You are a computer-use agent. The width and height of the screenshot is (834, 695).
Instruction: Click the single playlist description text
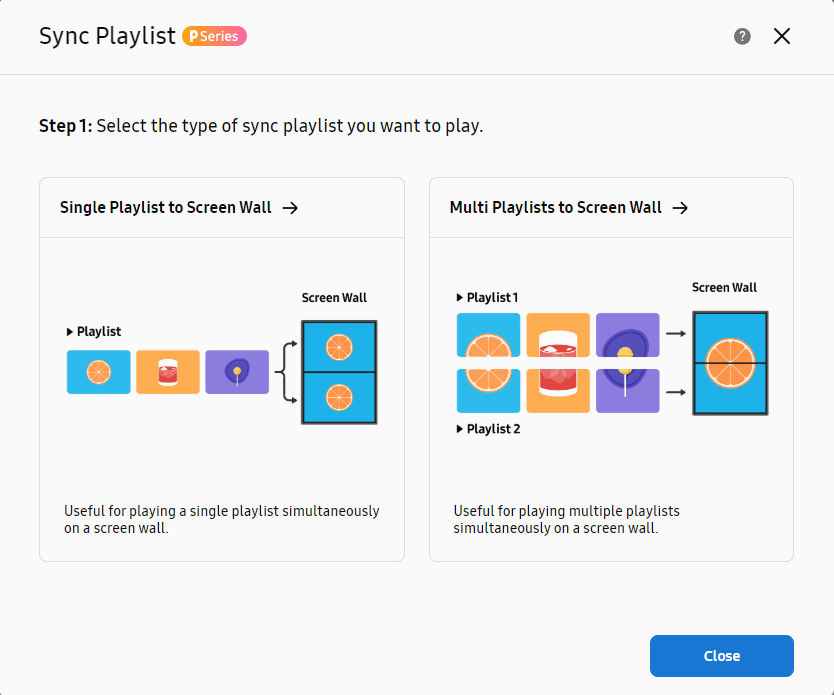[222, 520]
